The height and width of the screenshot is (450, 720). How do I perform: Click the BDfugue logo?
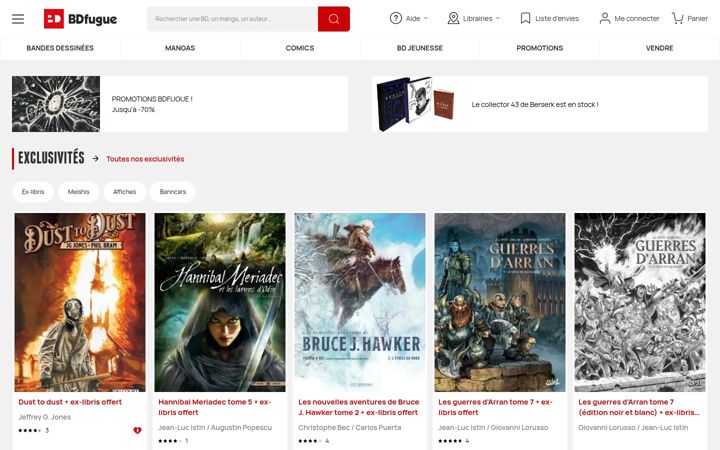pos(80,19)
